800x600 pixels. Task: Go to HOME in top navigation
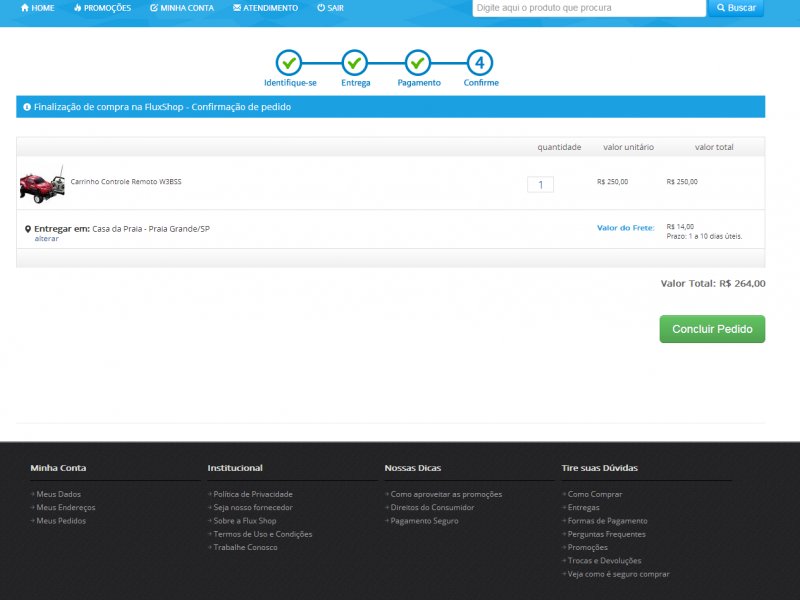37,8
